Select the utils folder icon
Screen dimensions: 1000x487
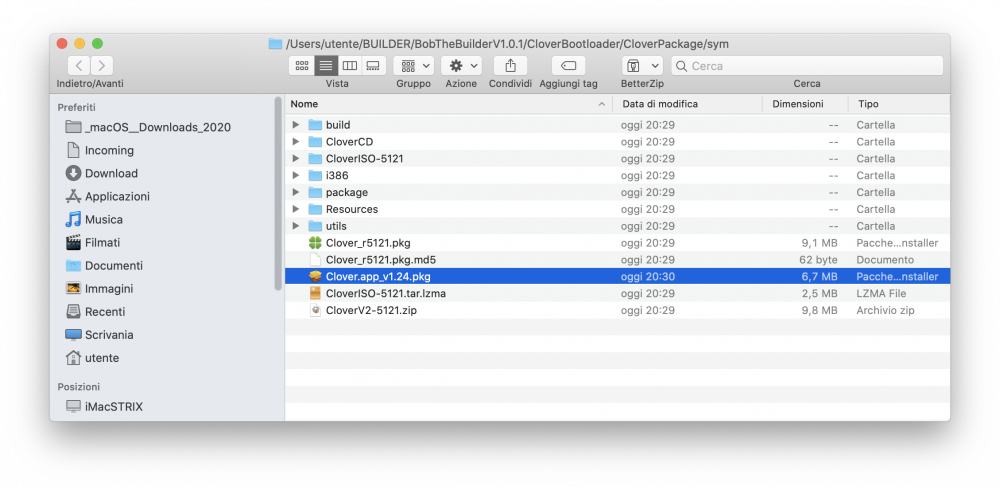(315, 226)
